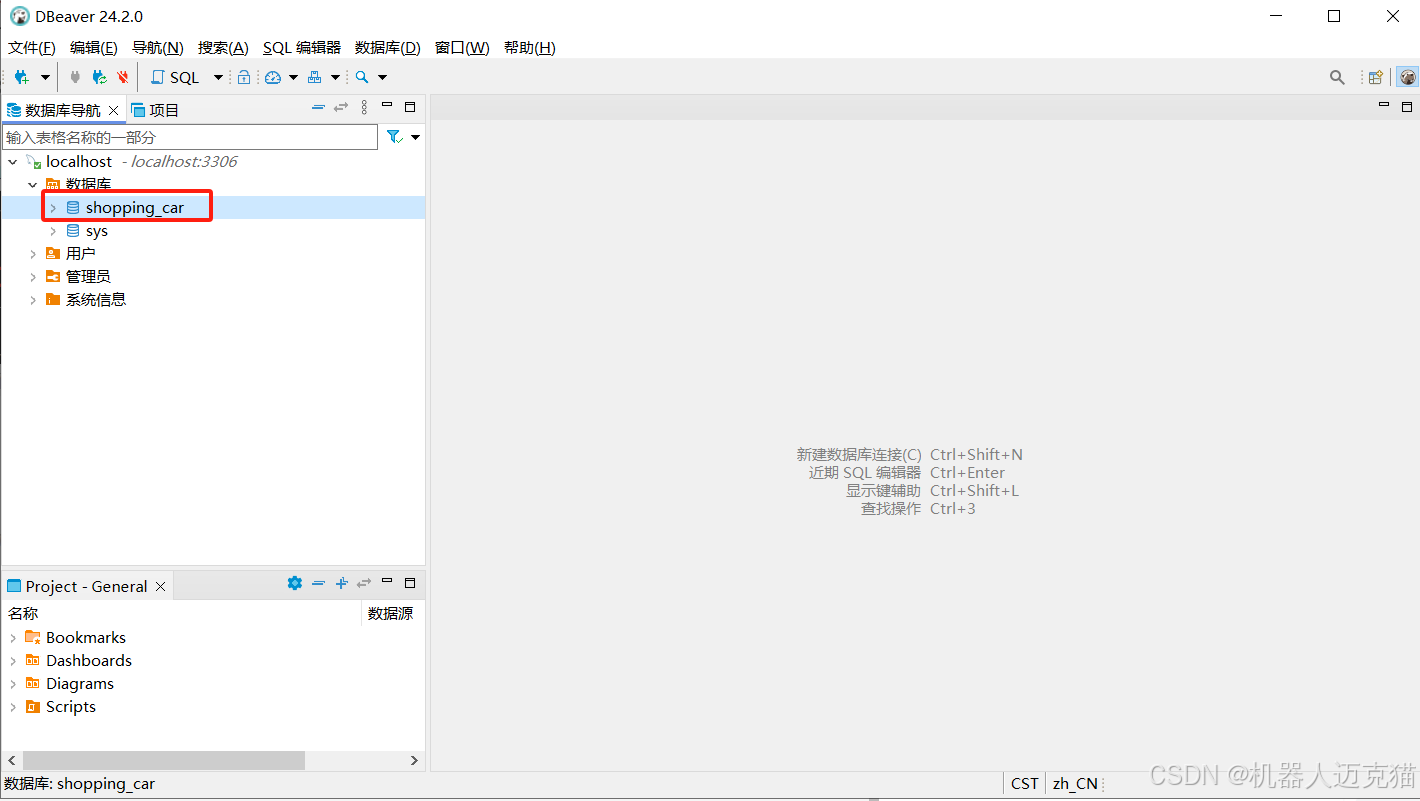Maximize the Project - General panel
Screen dimensions: 1420x801
[410, 582]
